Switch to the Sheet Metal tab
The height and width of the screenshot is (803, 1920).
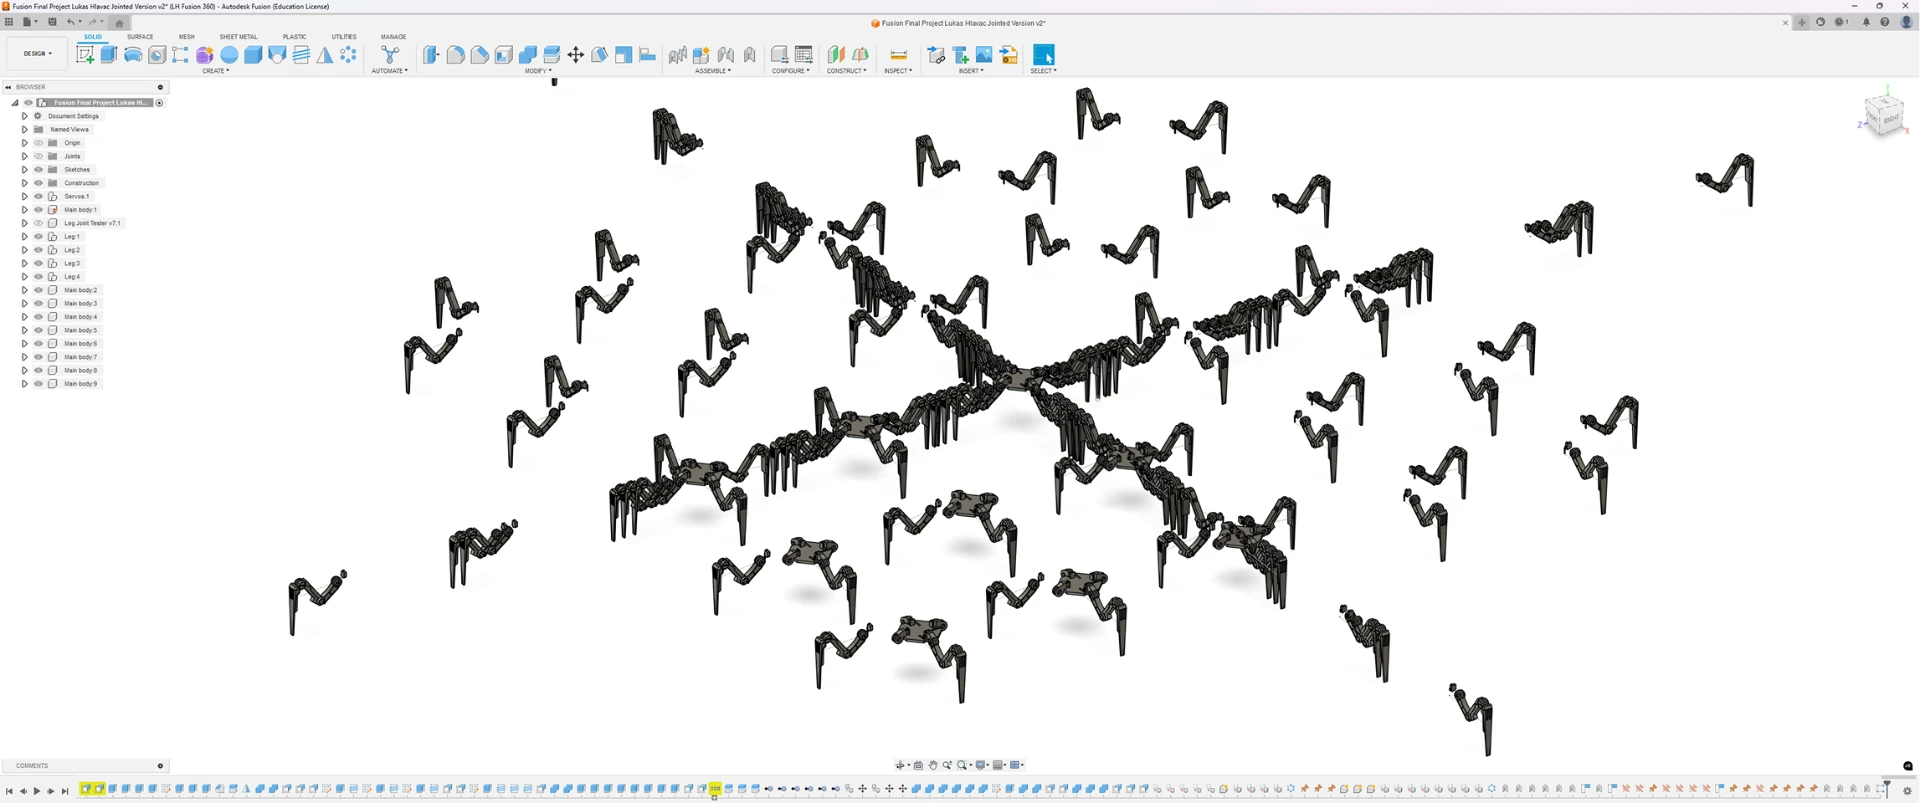(x=238, y=37)
